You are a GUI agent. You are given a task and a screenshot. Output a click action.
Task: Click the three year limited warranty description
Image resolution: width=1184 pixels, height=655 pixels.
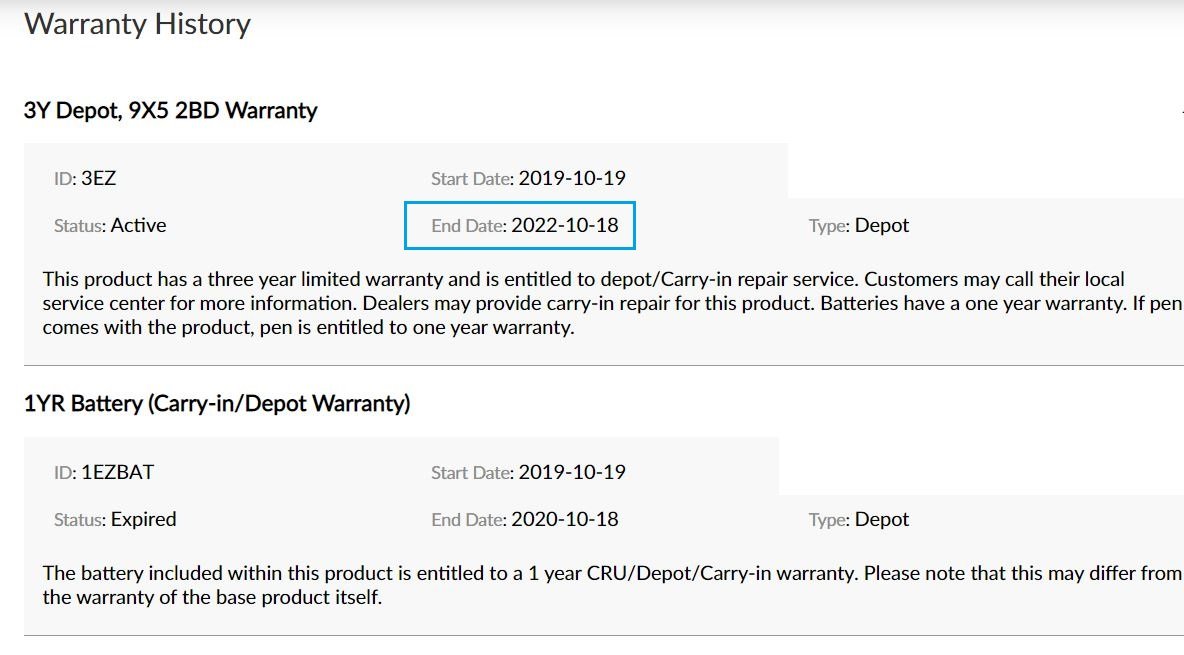click(x=612, y=303)
